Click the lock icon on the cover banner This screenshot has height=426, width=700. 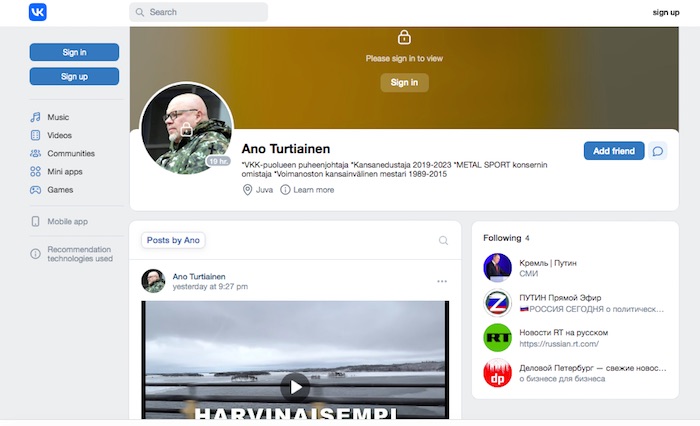[x=404, y=37]
